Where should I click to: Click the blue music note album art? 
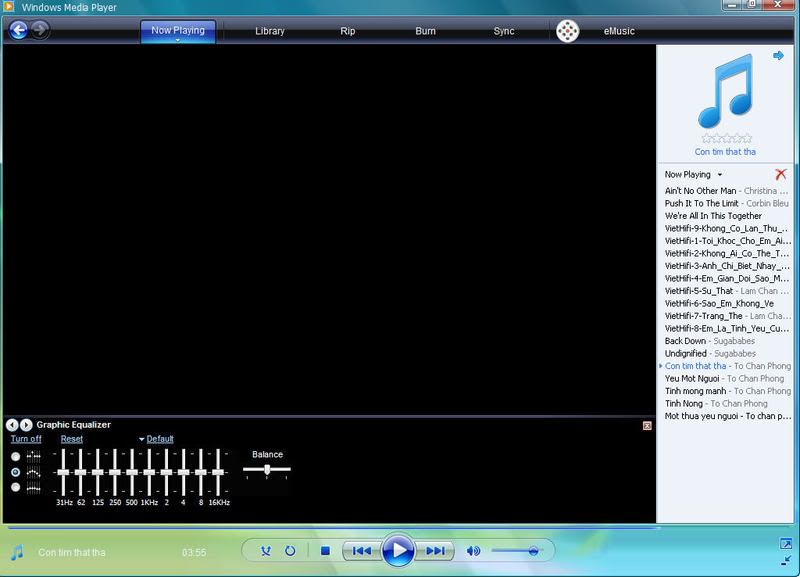click(726, 91)
